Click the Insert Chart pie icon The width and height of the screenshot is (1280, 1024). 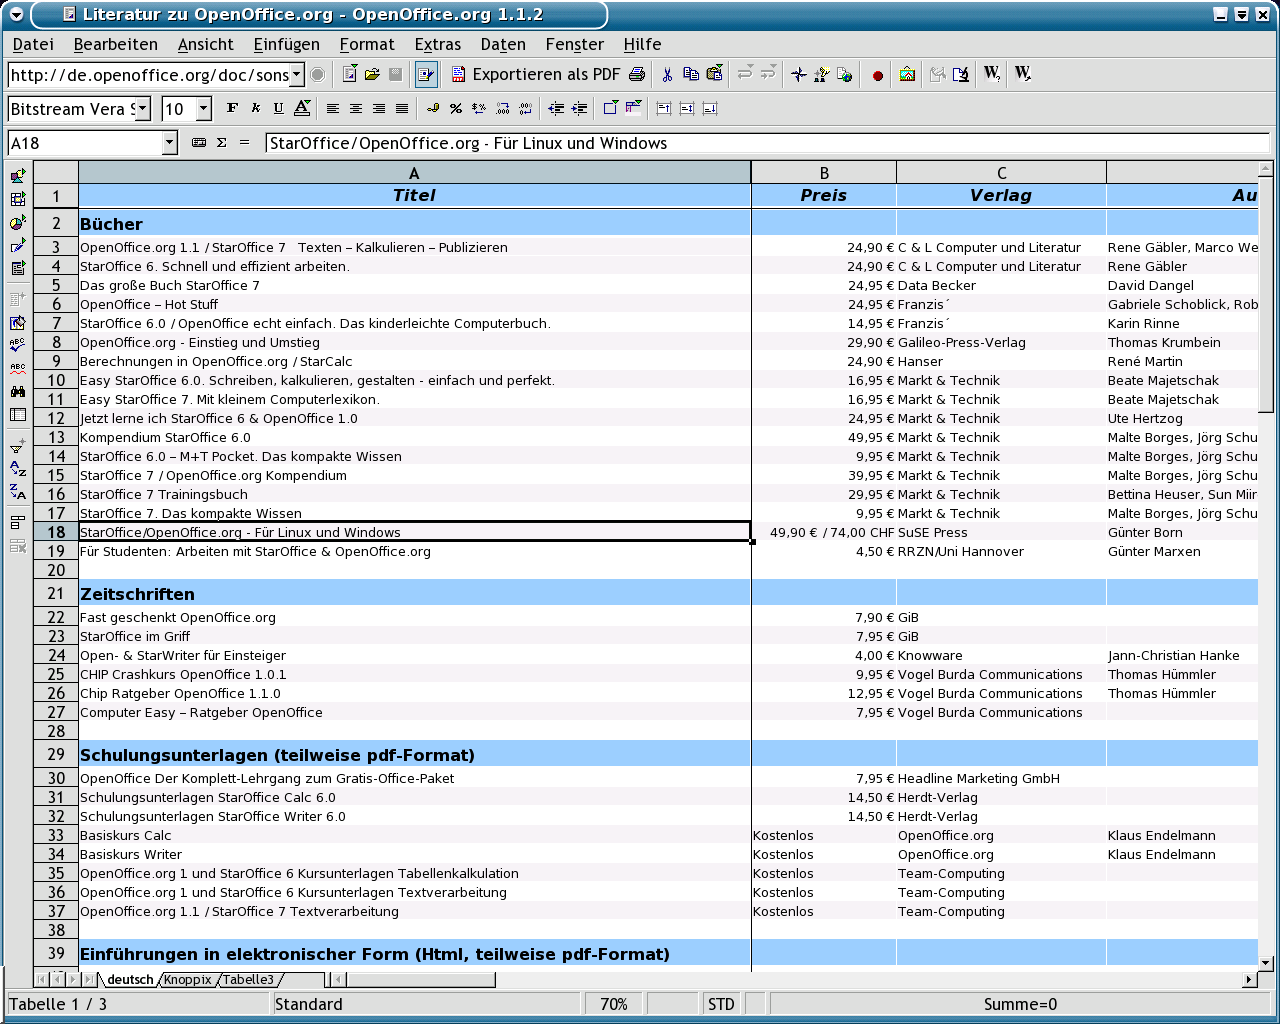click(17, 222)
